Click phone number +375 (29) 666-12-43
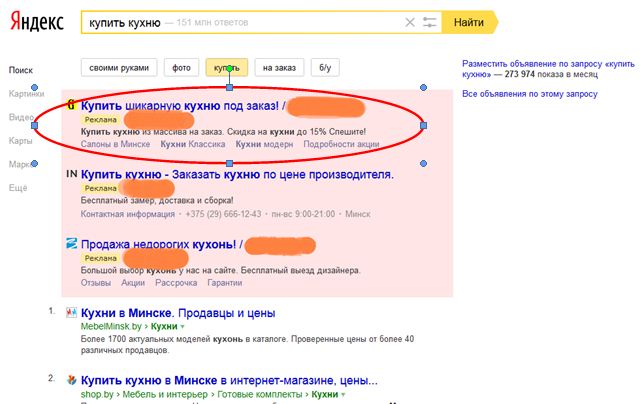This screenshot has width=641, height=404. [x=223, y=214]
